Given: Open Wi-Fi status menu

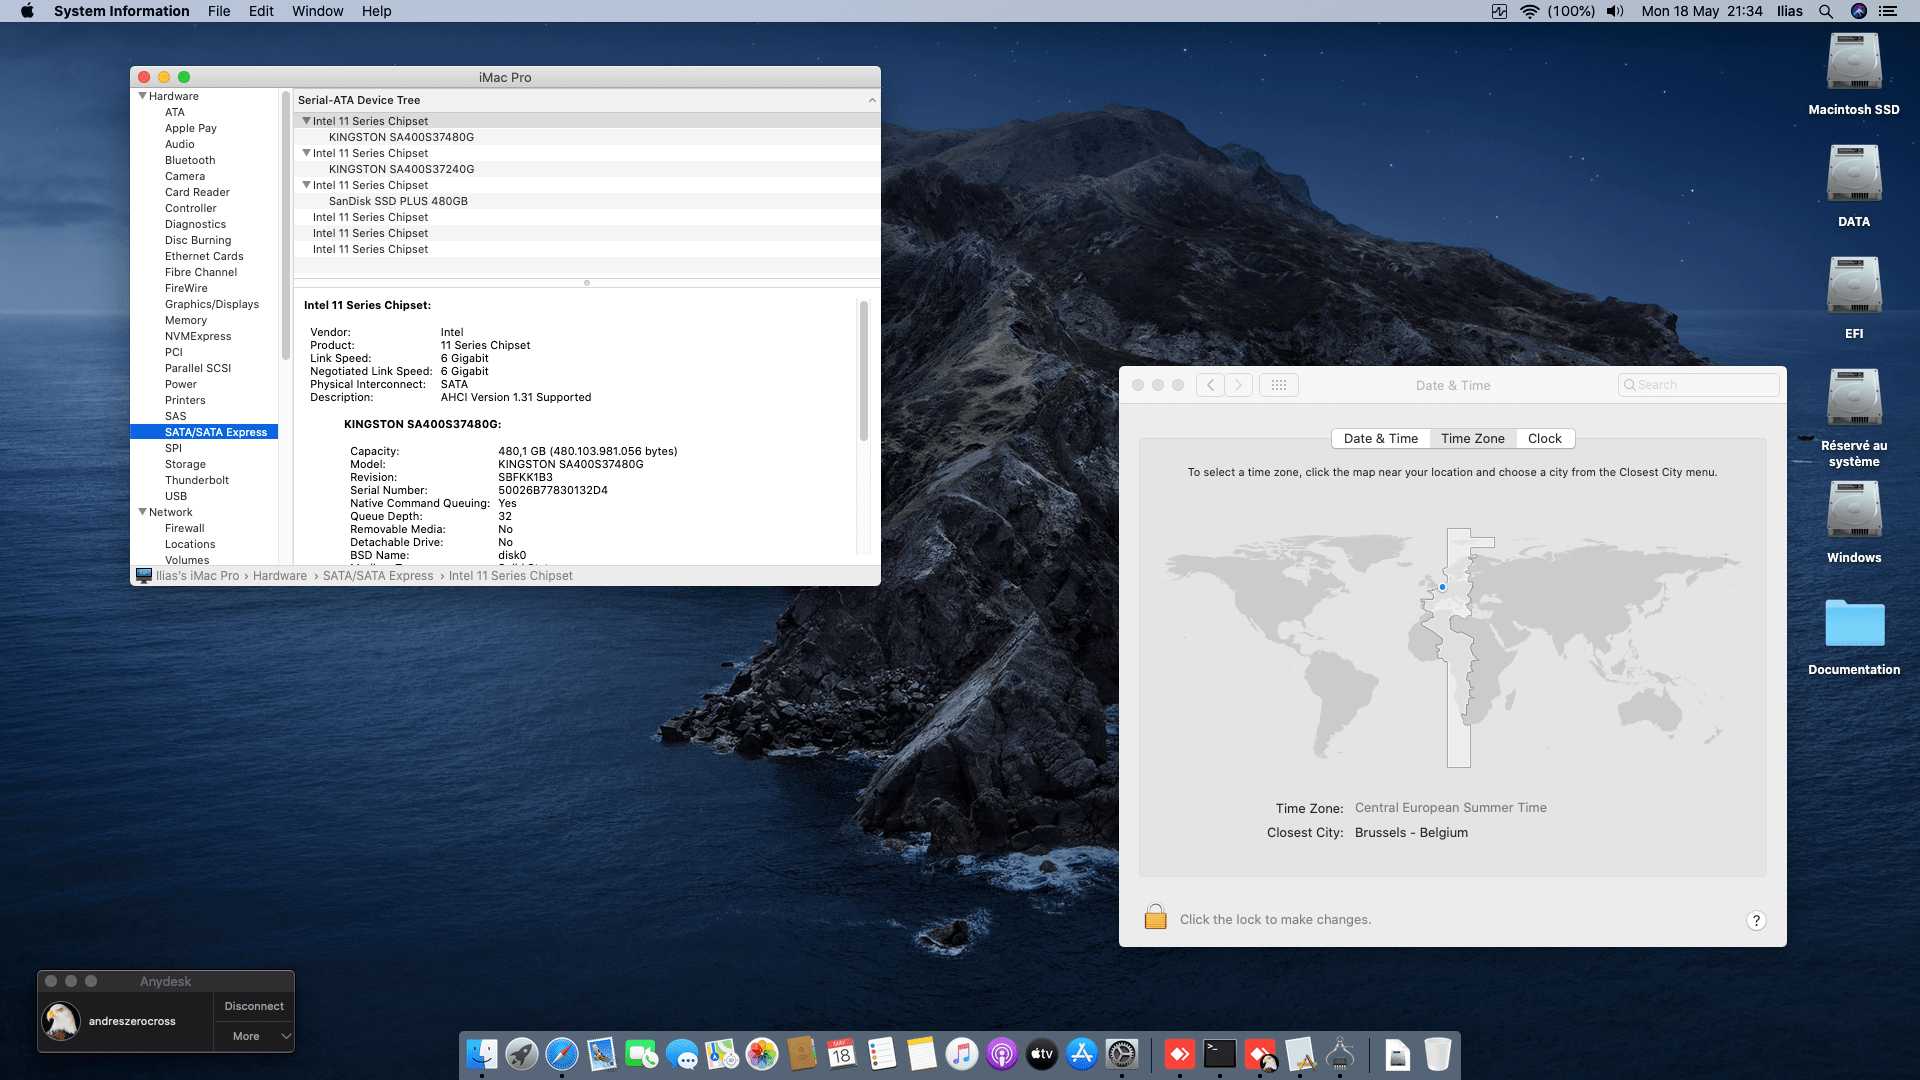Looking at the screenshot, I should [1529, 11].
